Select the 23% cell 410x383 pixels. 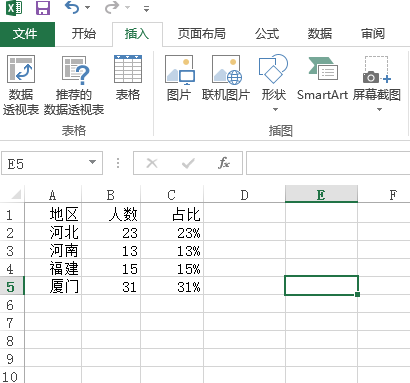pos(172,232)
